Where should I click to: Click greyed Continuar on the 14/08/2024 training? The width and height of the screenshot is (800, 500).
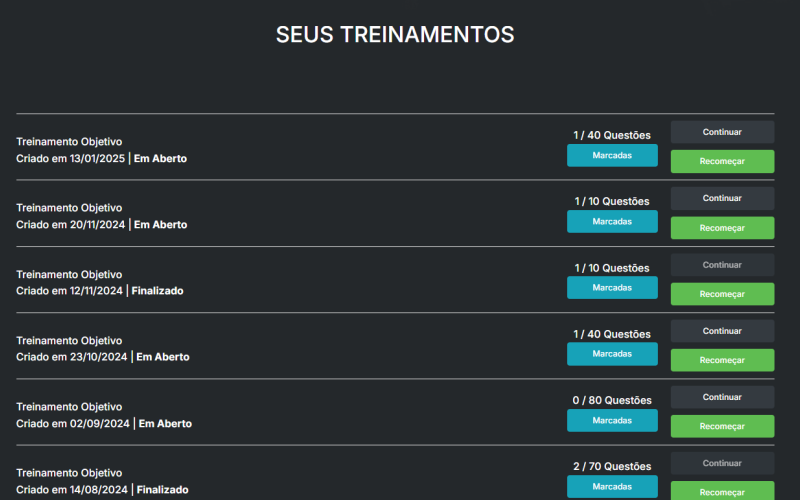tap(722, 463)
